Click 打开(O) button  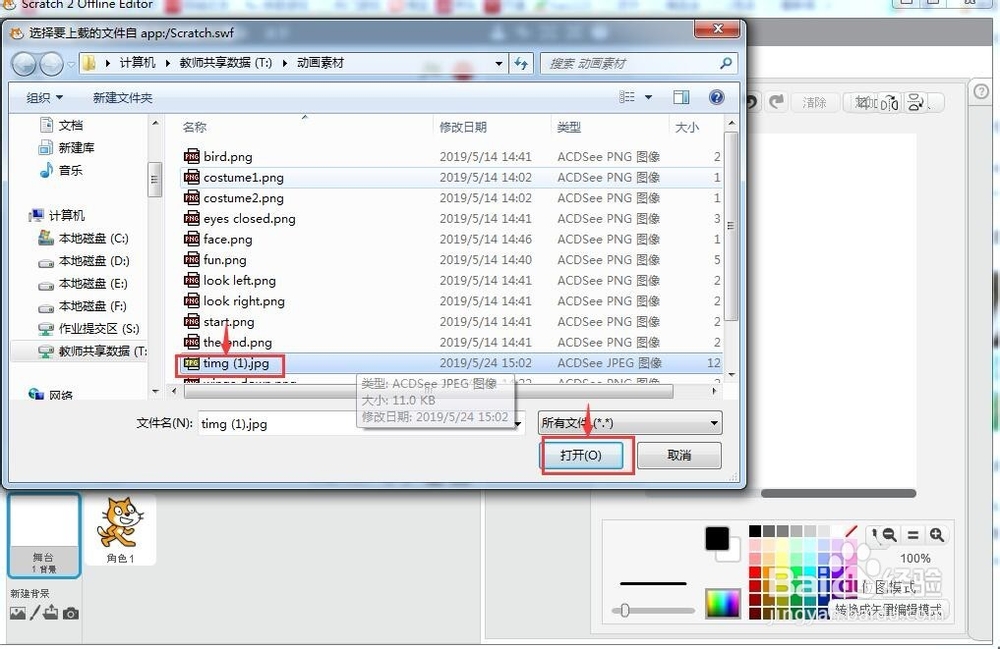point(581,455)
